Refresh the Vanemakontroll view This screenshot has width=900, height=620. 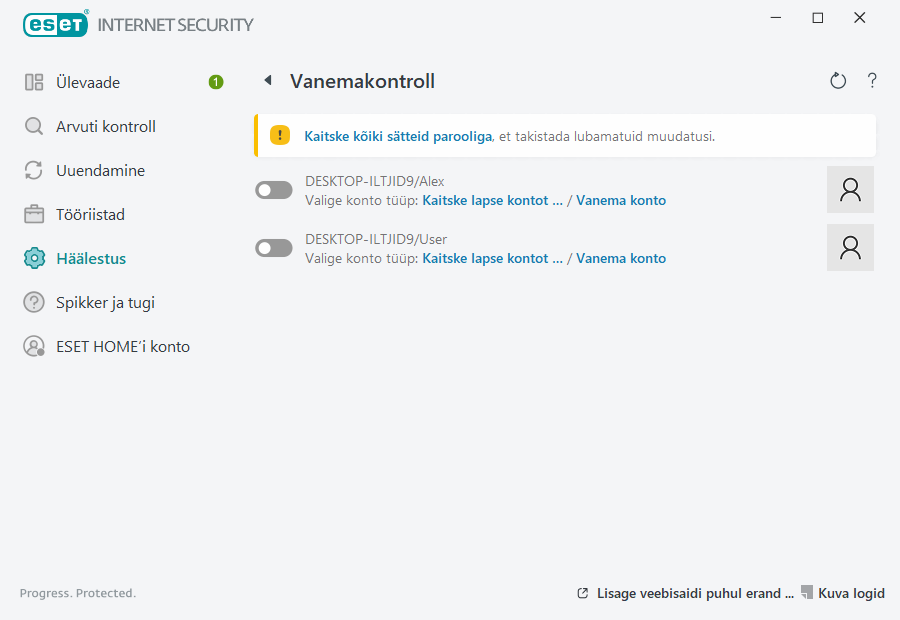tap(838, 81)
